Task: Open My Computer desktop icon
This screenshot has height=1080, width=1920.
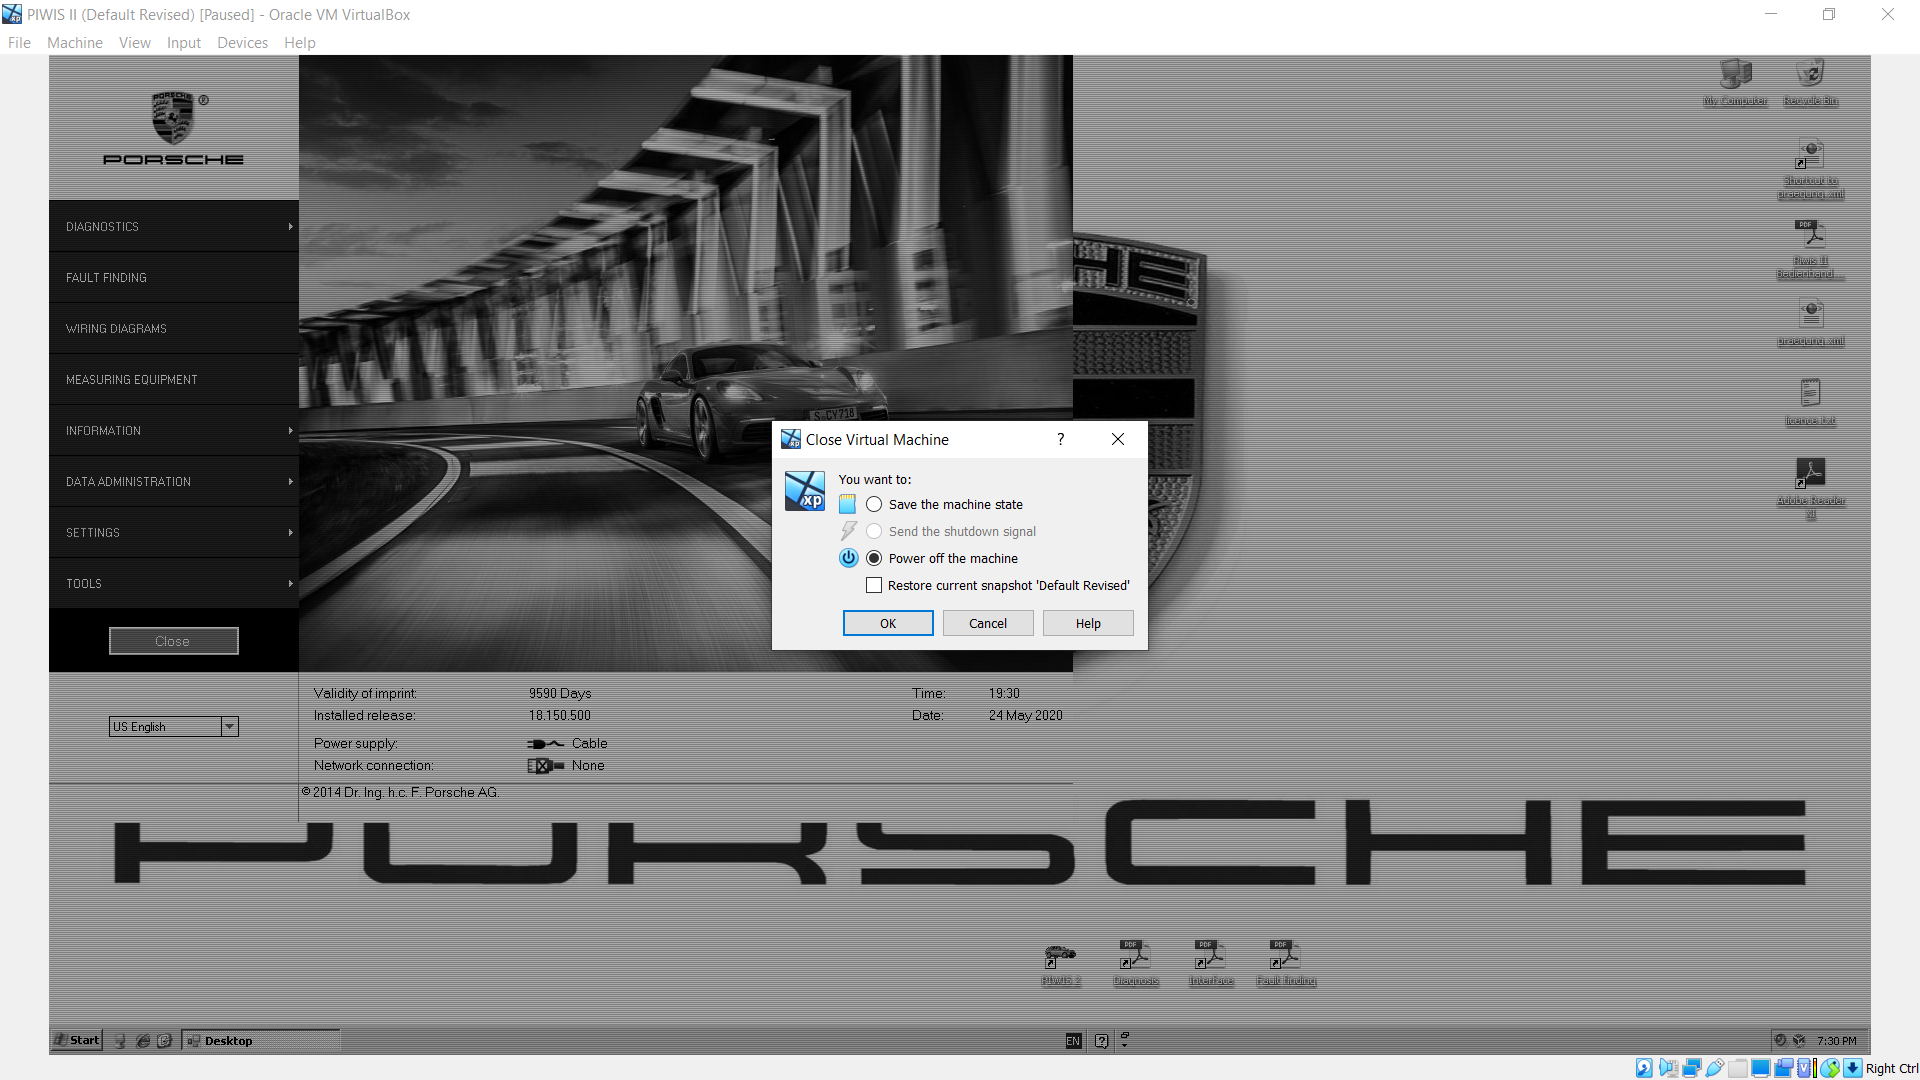Action: pyautogui.click(x=1735, y=78)
